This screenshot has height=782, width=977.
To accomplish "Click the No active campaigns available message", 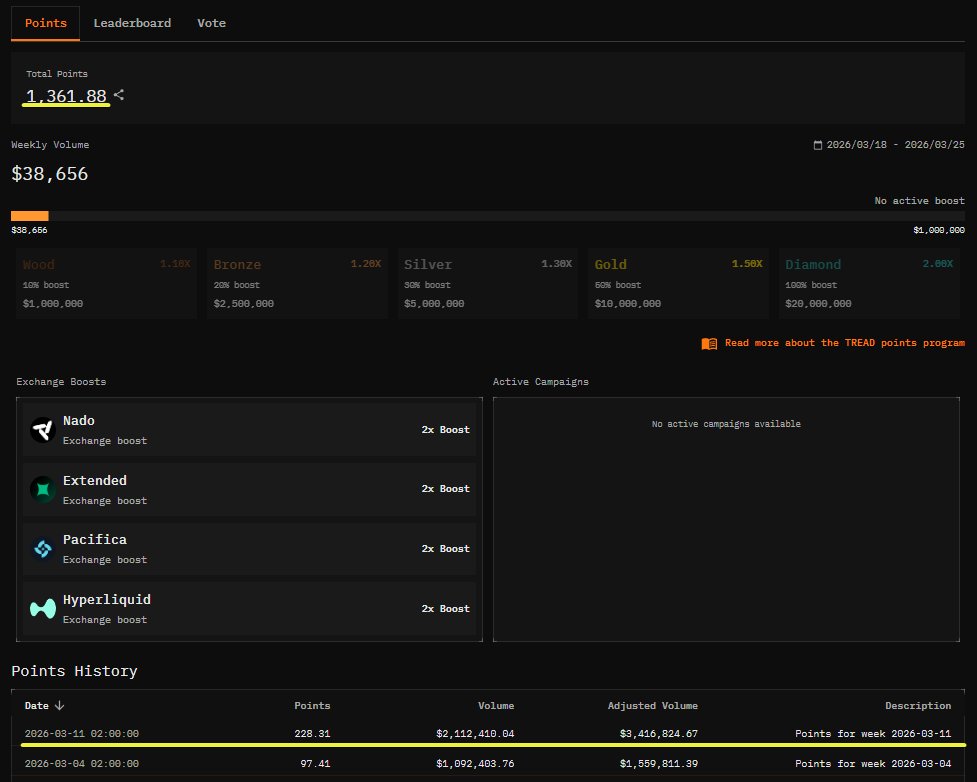I will (726, 424).
